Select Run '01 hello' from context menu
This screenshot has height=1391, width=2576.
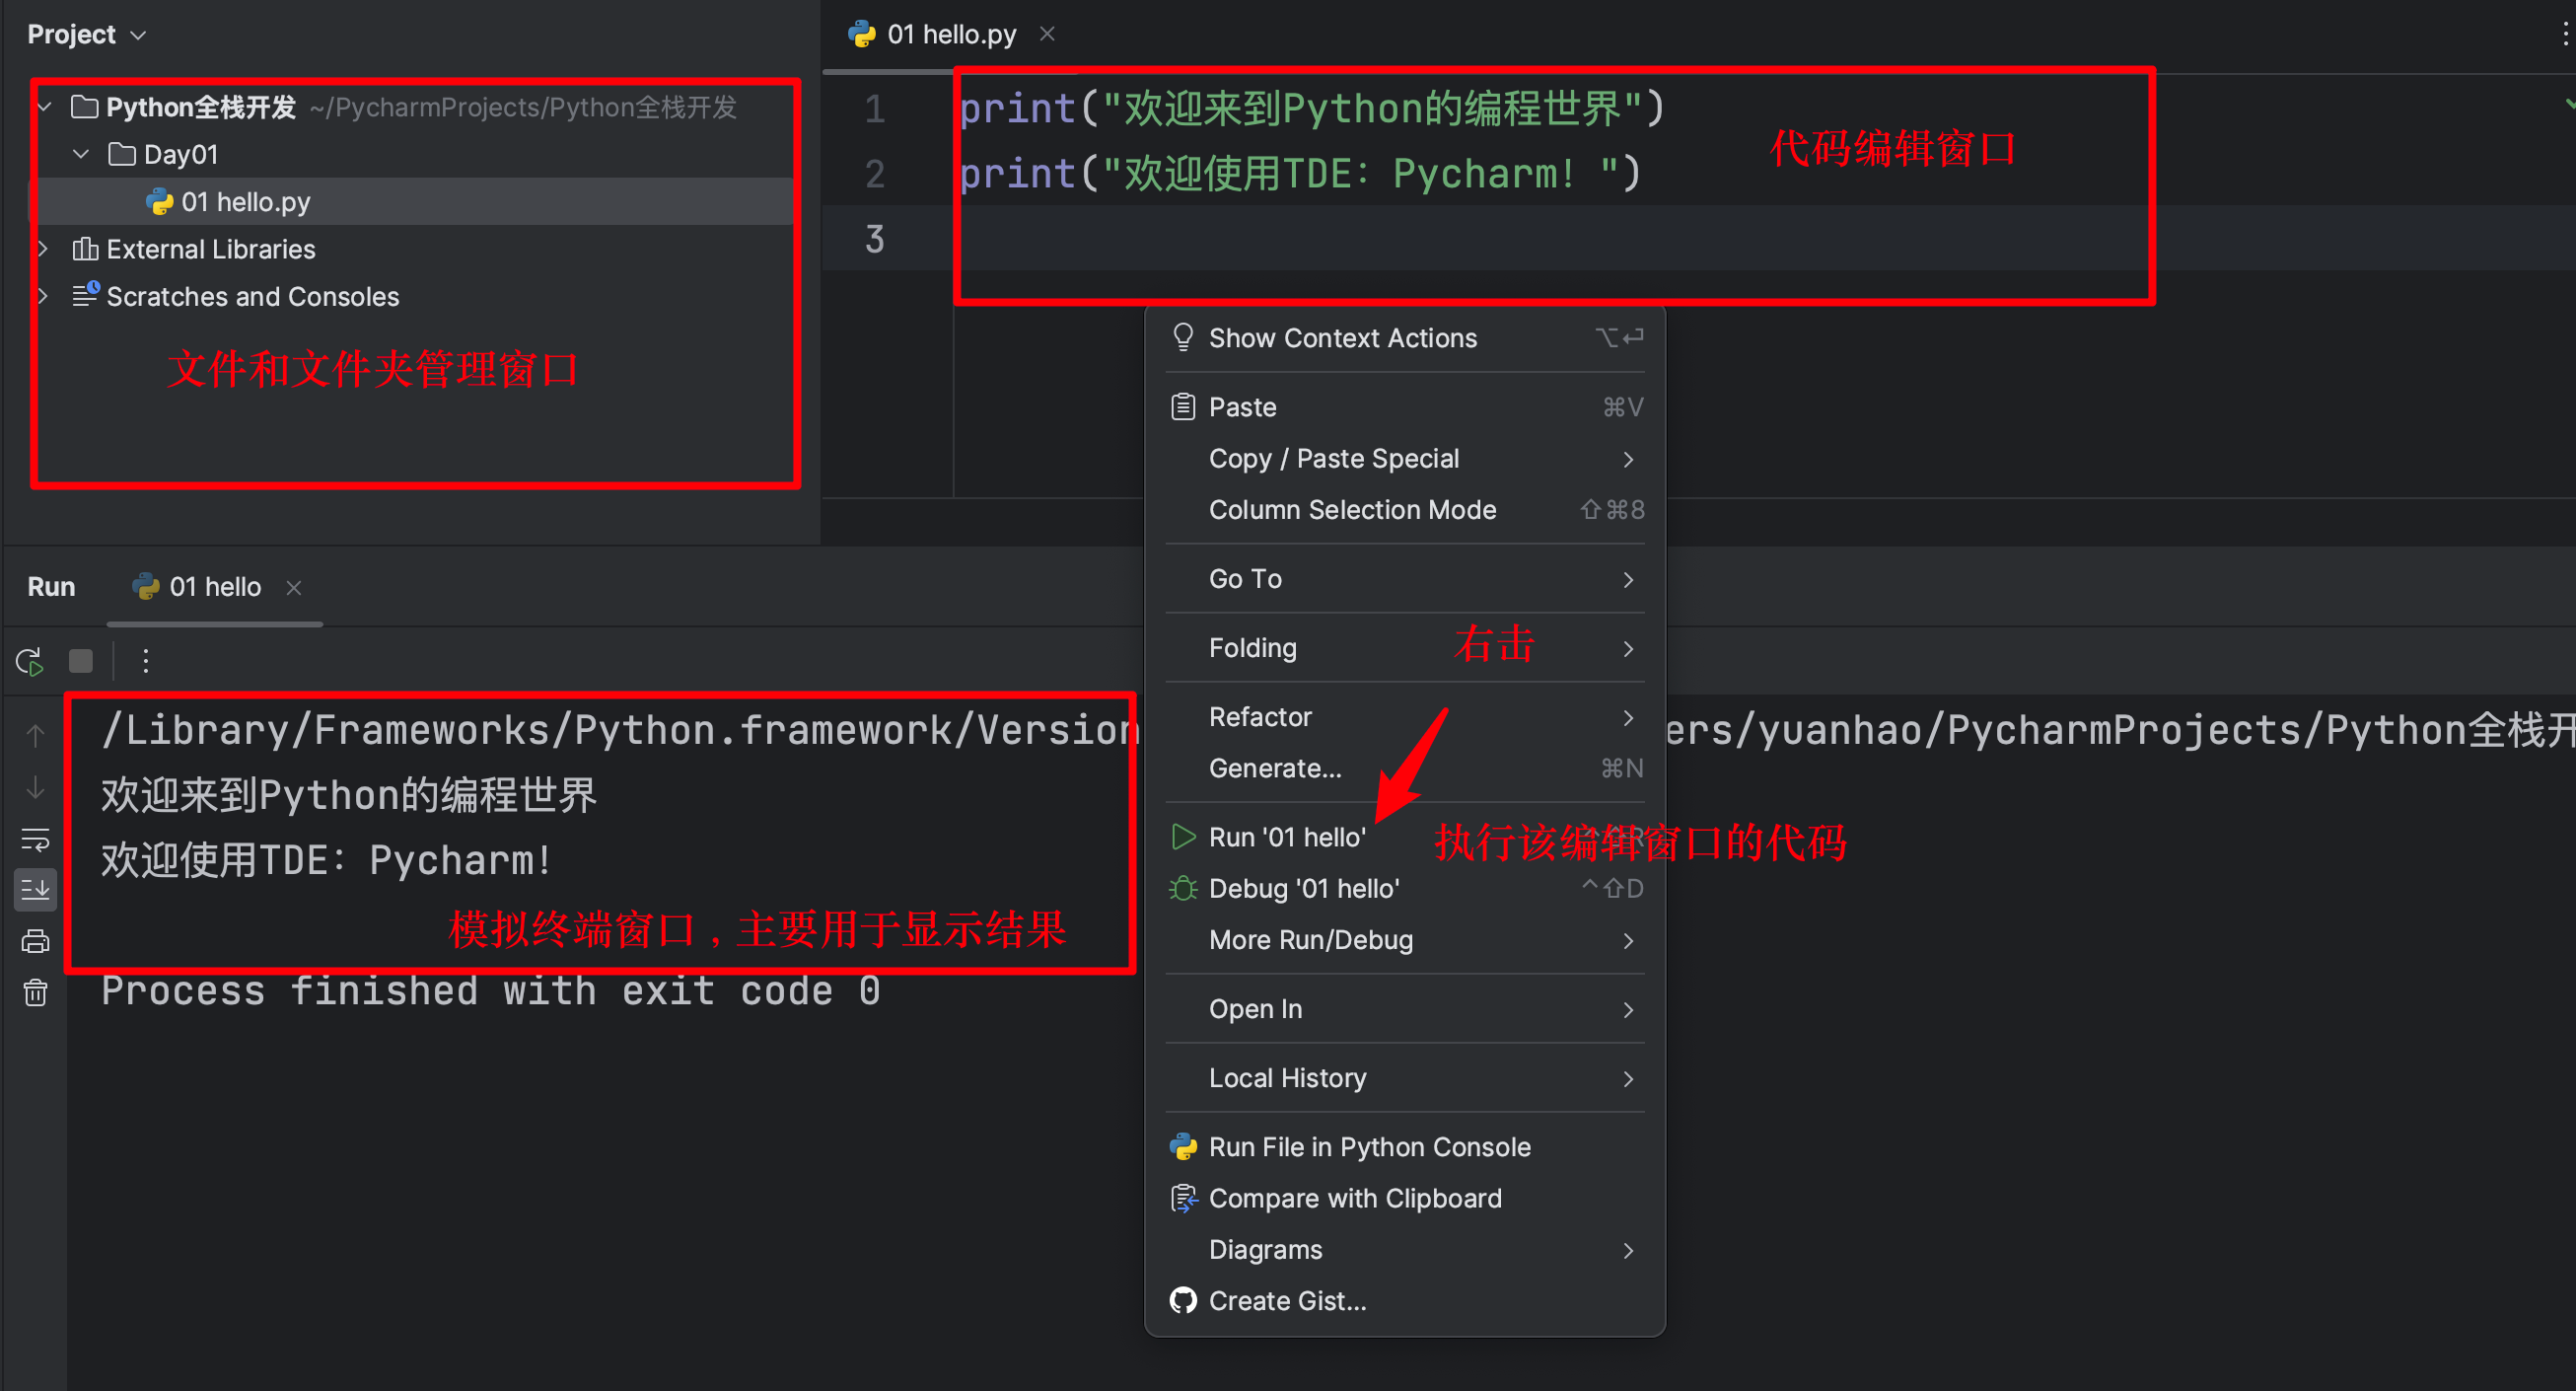(1286, 837)
